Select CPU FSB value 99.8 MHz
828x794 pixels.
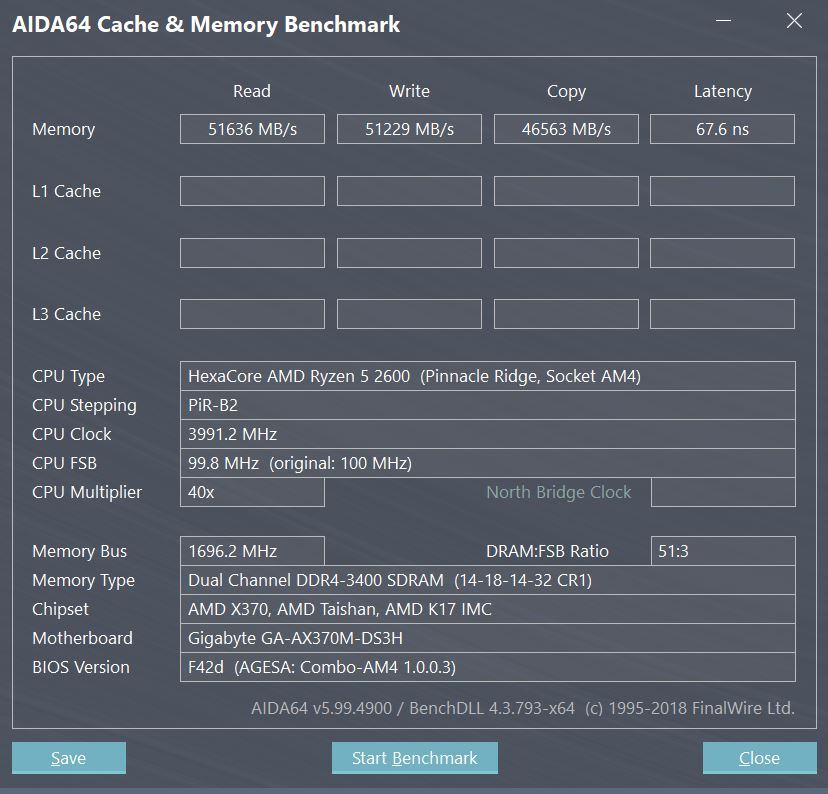(x=488, y=463)
